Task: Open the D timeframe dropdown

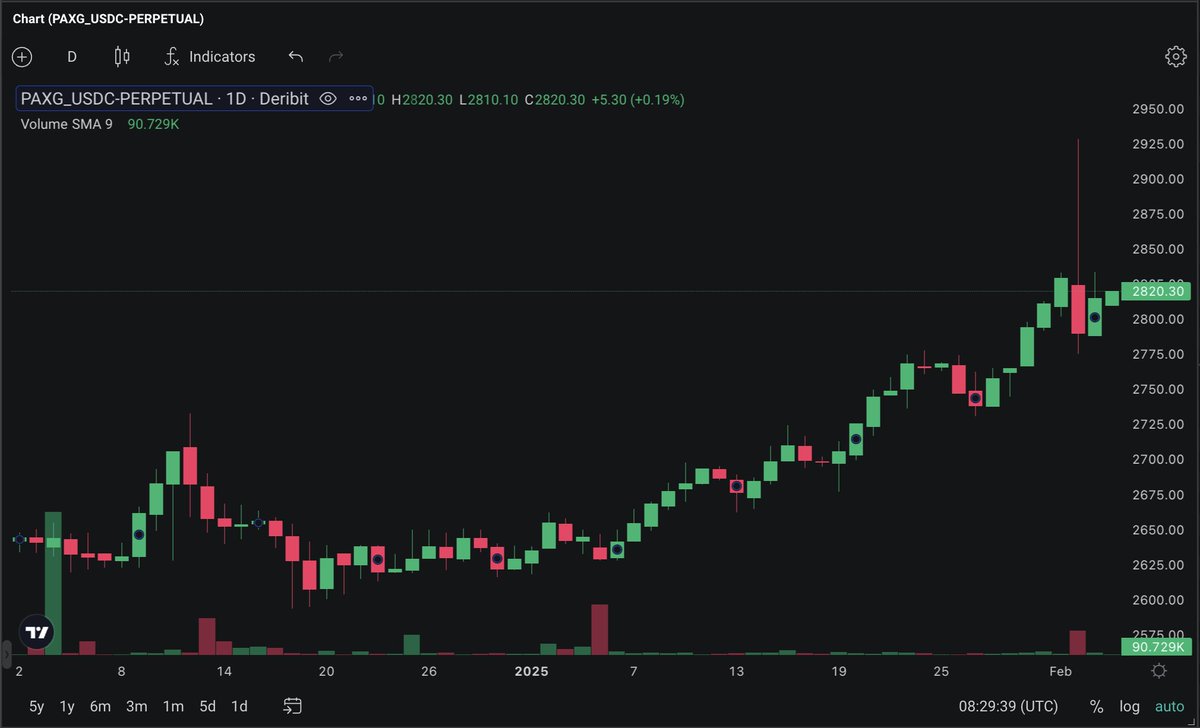Action: pyautogui.click(x=71, y=57)
